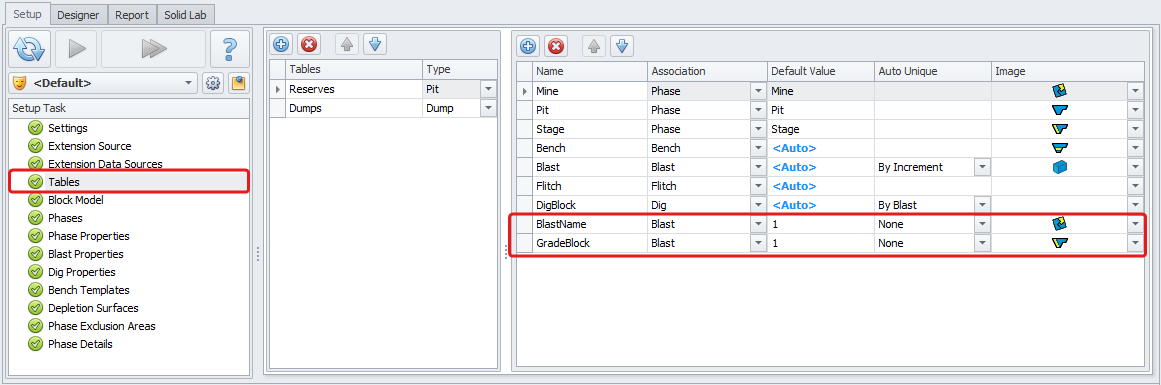This screenshot has height=385, width=1161.
Task: Switch to the Report tab
Action: [132, 14]
